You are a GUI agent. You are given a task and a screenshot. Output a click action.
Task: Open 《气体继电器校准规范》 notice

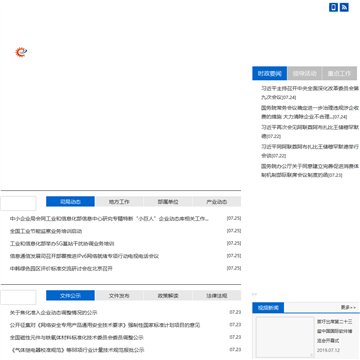(77, 350)
